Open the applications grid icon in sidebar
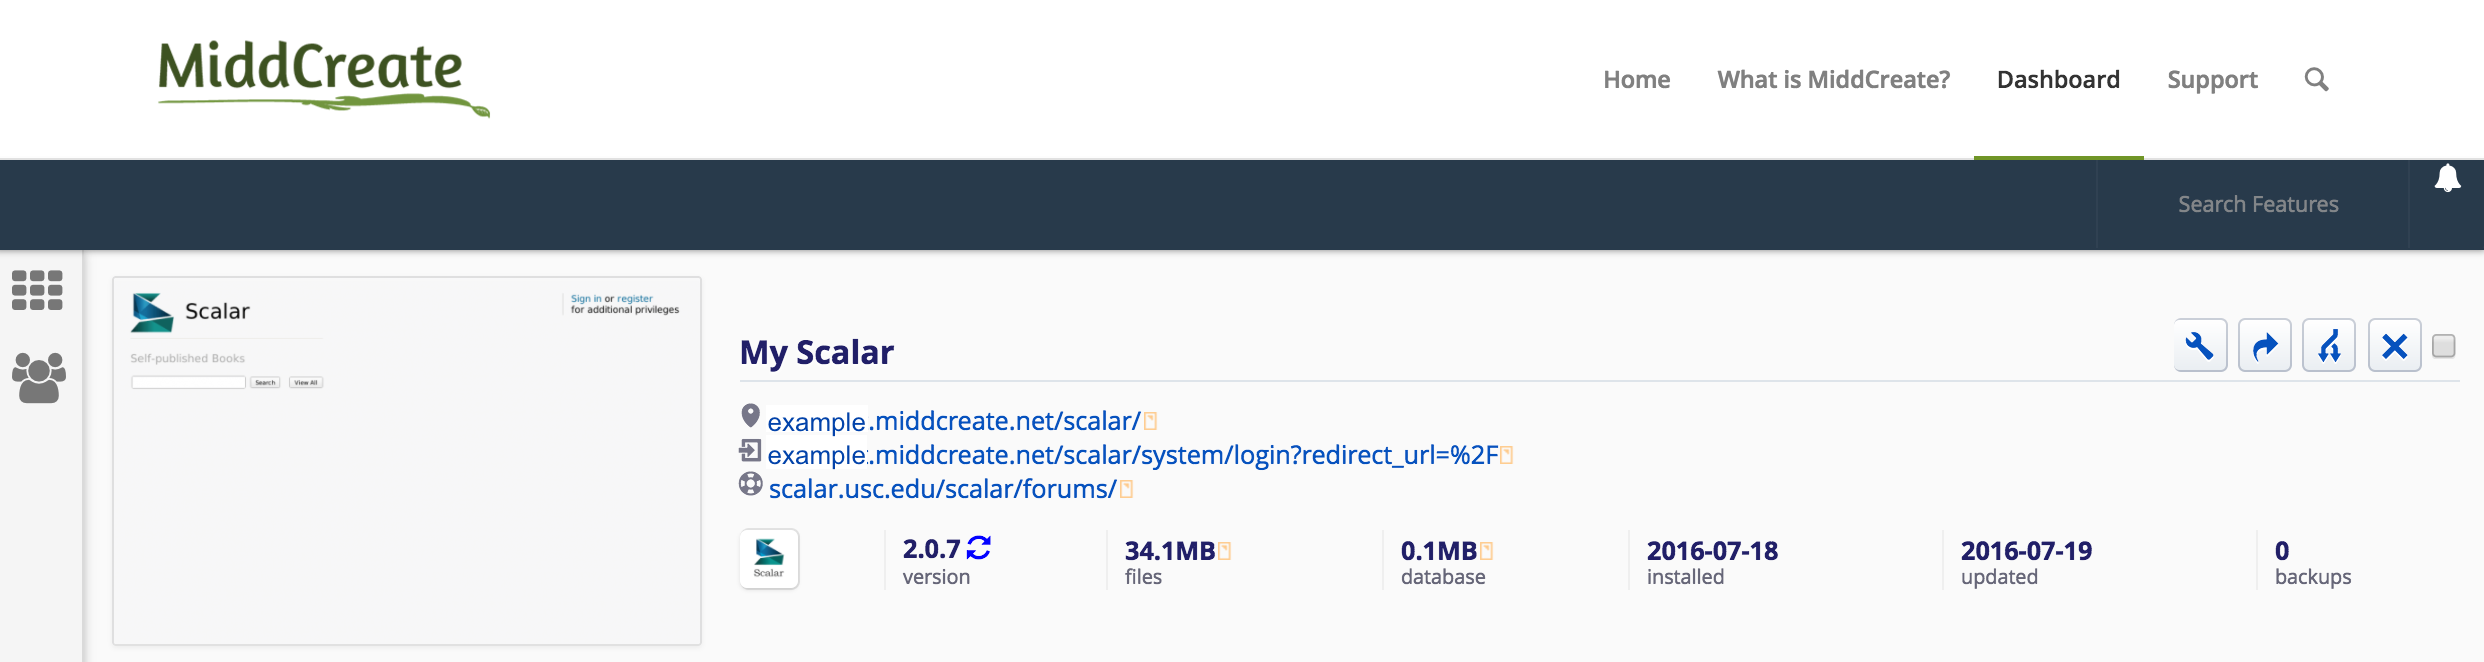Image resolution: width=2484 pixels, height=662 pixels. point(37,290)
